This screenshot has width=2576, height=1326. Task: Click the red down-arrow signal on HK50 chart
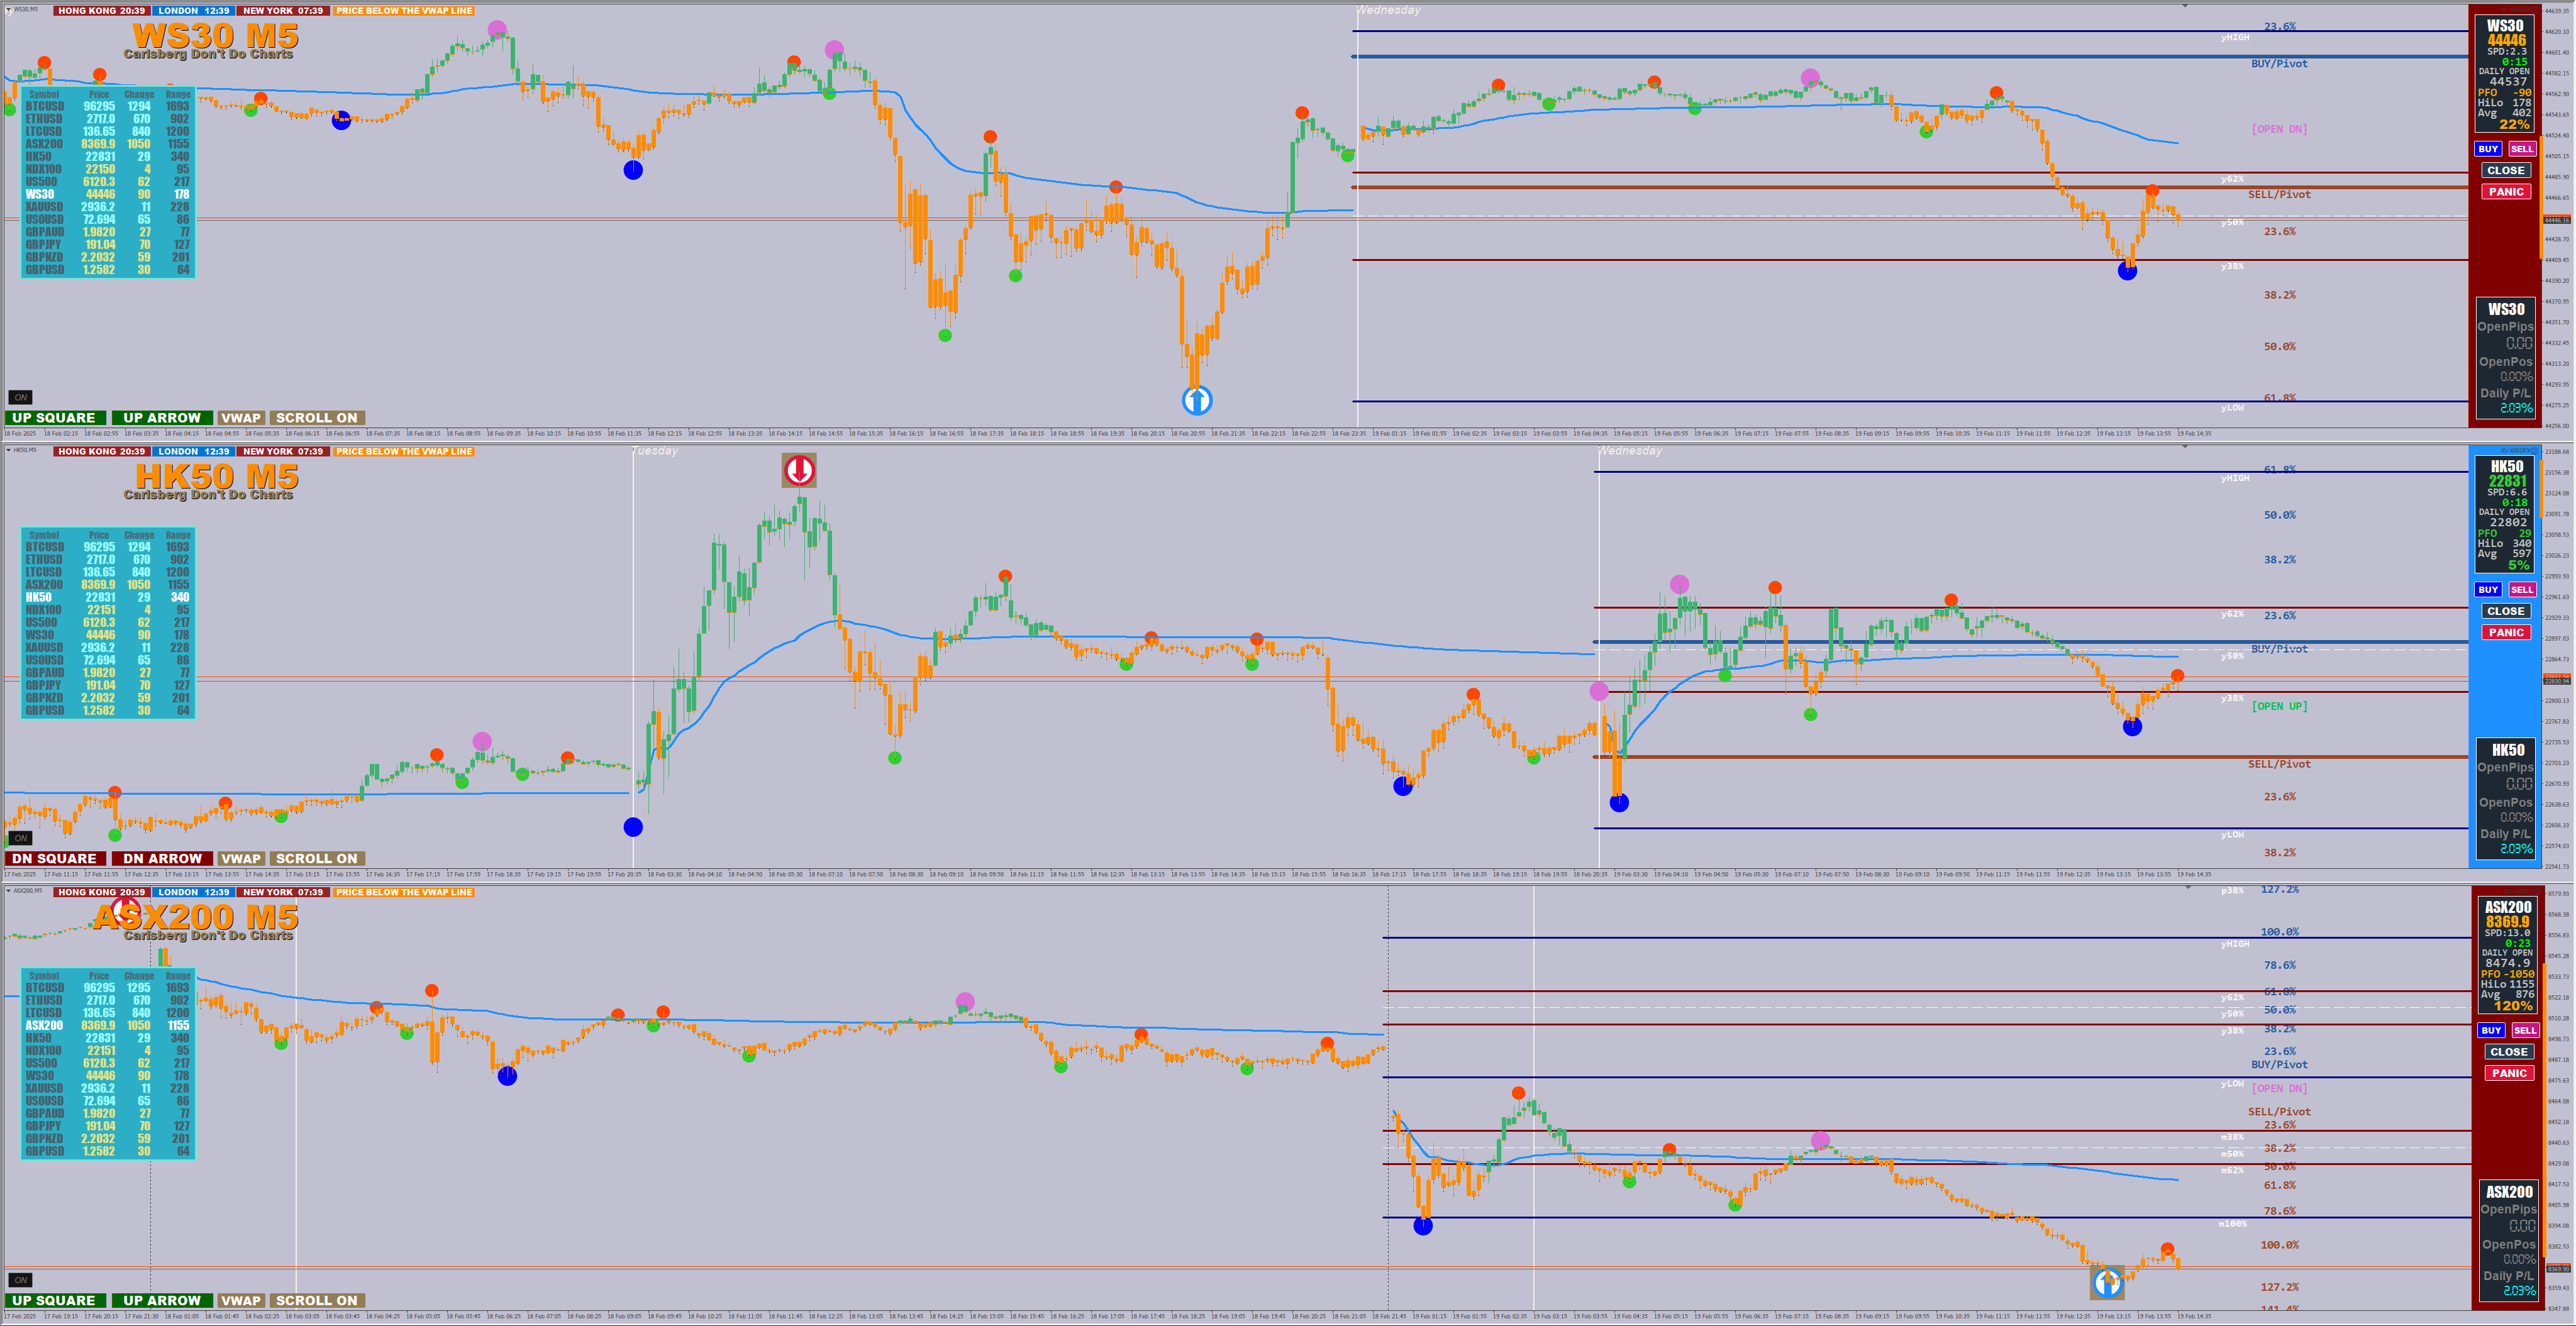799,470
